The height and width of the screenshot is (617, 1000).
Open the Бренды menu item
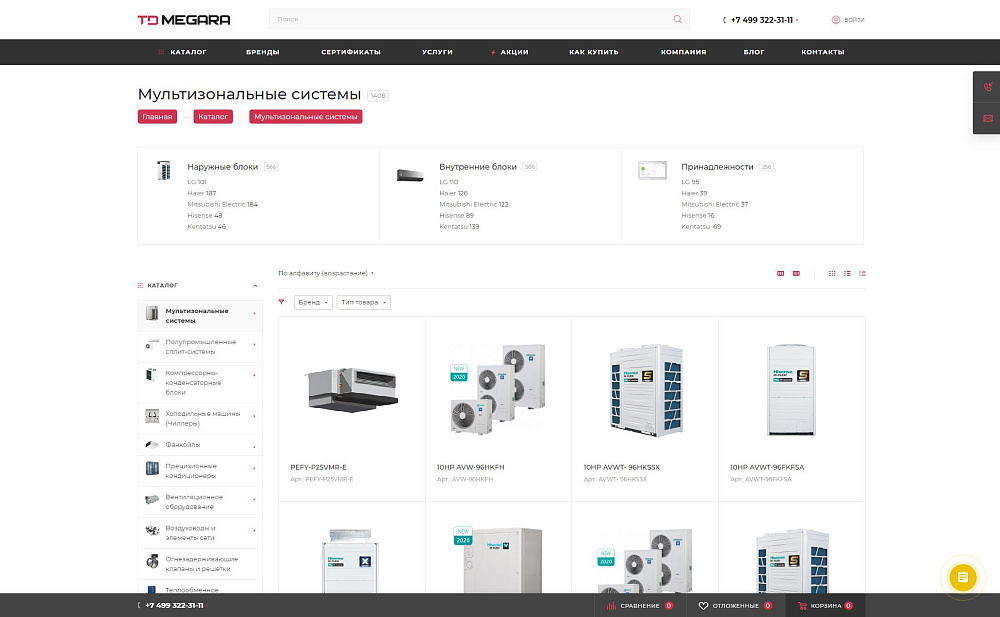coord(263,52)
